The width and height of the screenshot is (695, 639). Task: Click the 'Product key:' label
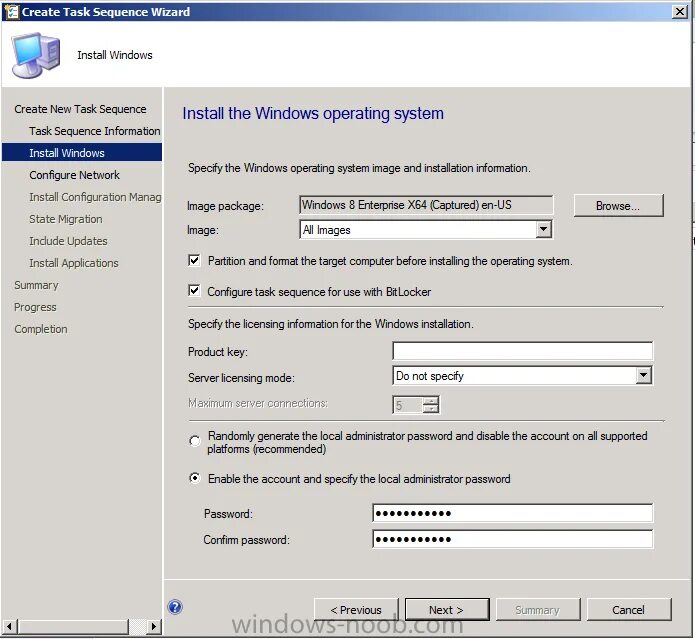tap(218, 352)
